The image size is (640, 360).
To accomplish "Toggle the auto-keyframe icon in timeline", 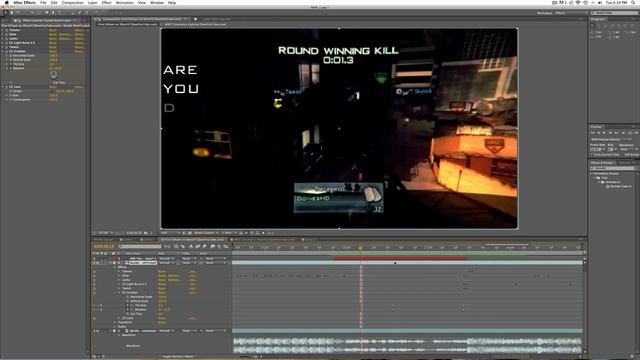I will [219, 247].
